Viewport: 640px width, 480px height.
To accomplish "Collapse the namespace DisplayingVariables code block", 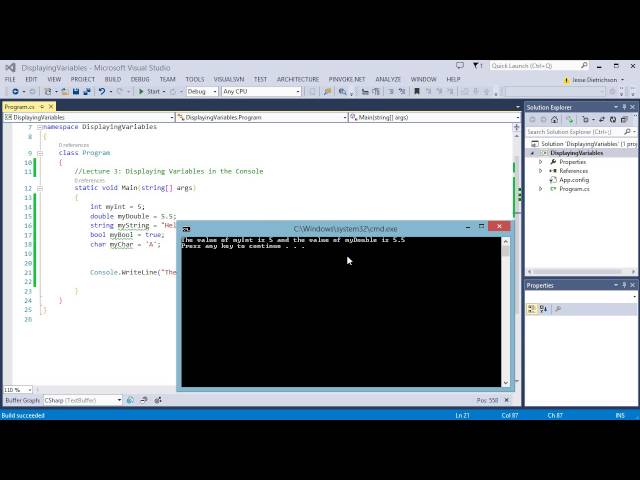I will (40, 127).
